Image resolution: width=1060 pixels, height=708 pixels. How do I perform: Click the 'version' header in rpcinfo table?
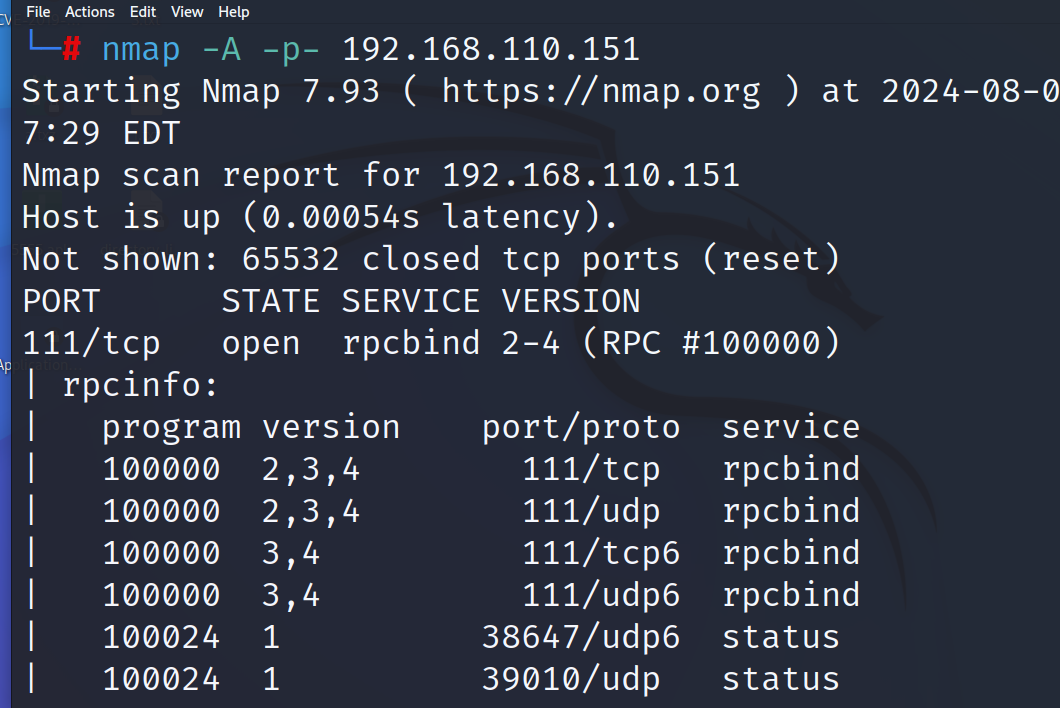[x=331, y=427]
